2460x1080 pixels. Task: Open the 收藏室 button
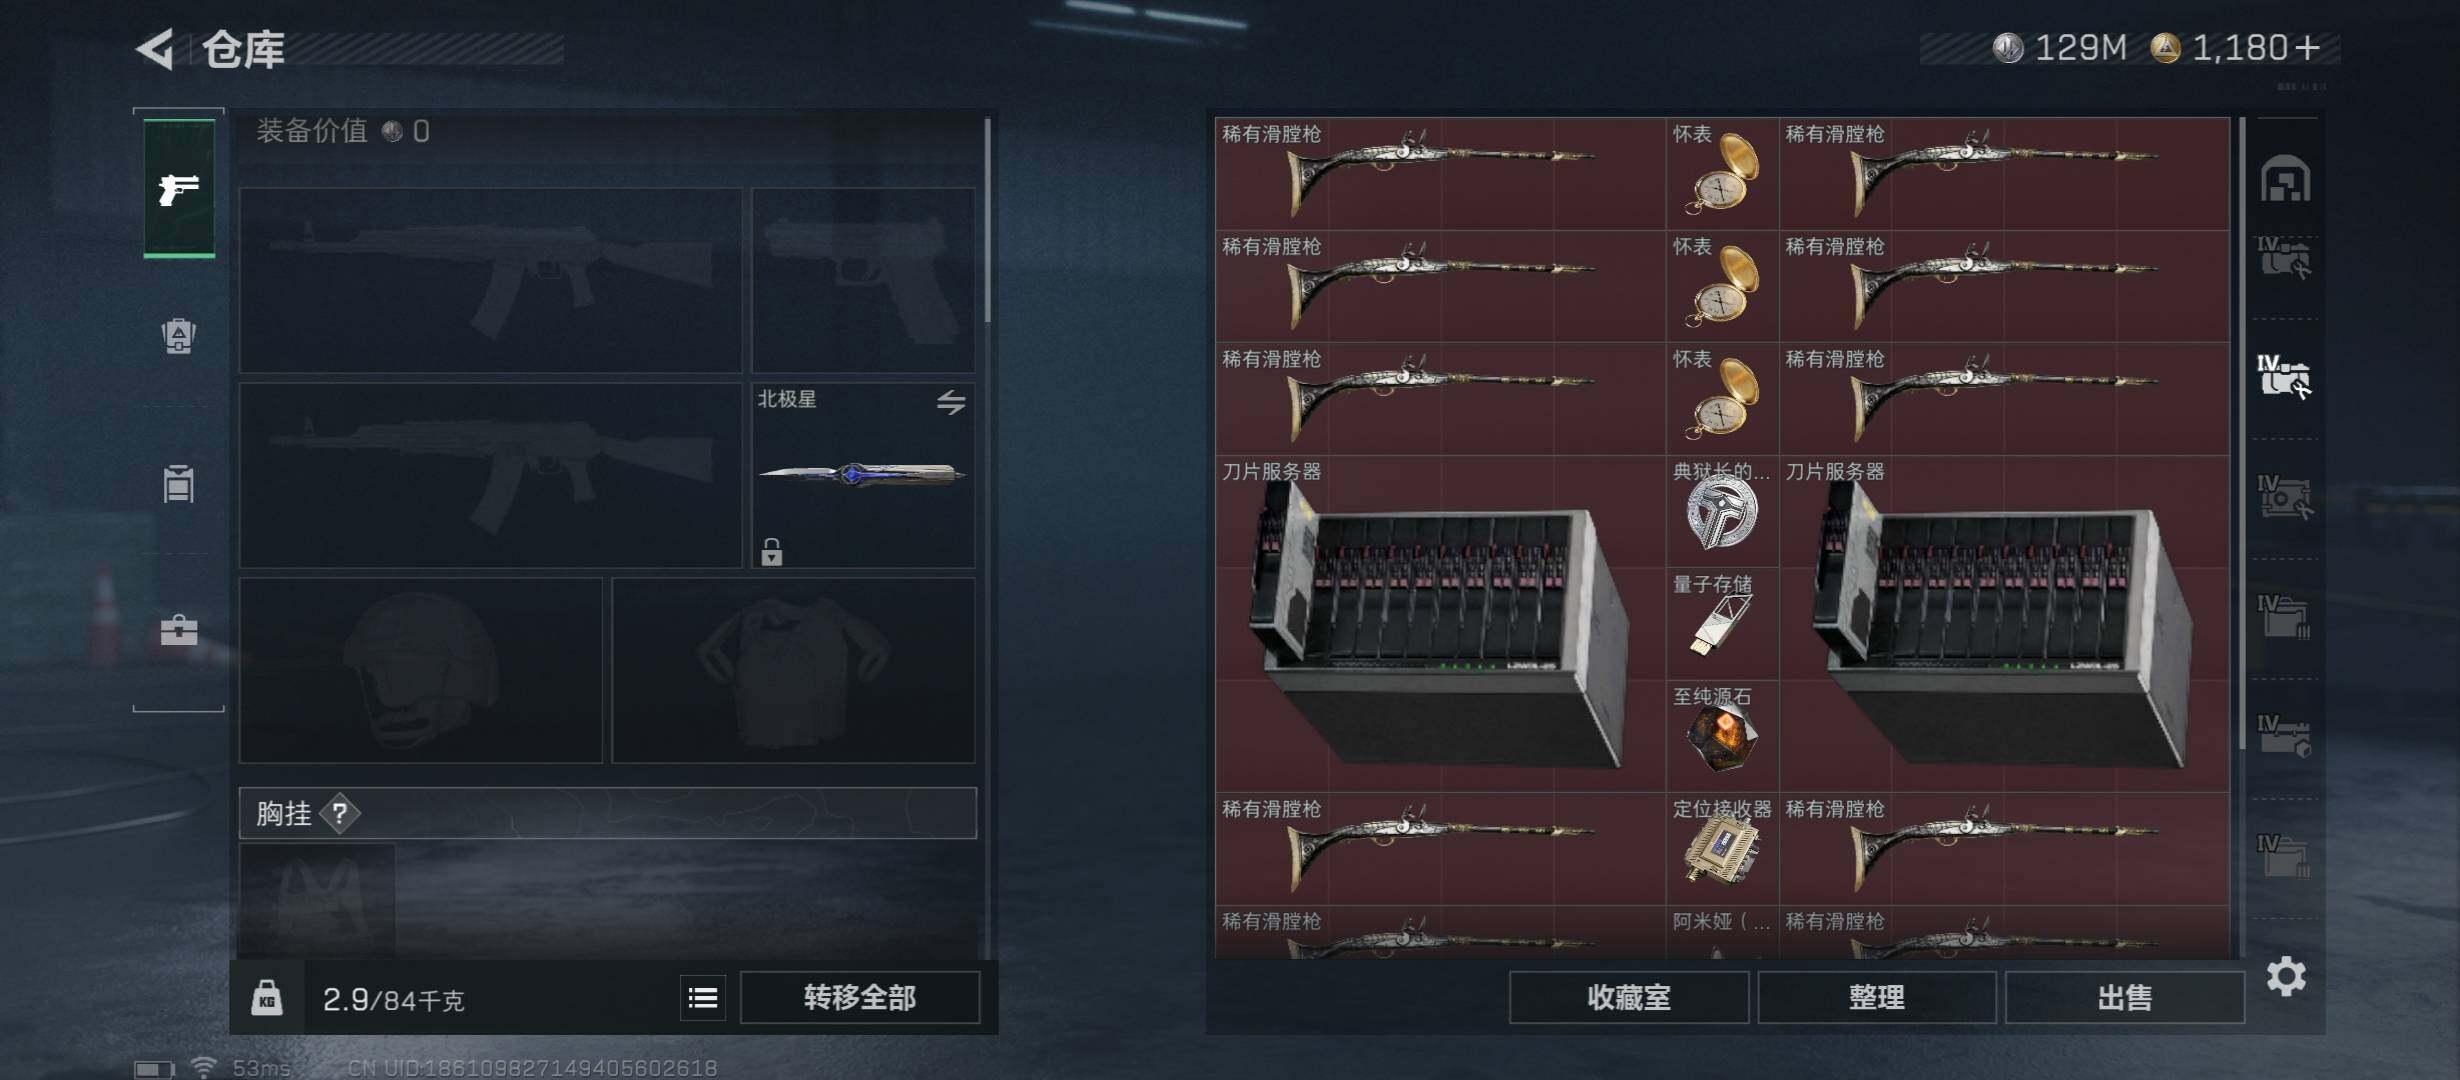(1629, 997)
